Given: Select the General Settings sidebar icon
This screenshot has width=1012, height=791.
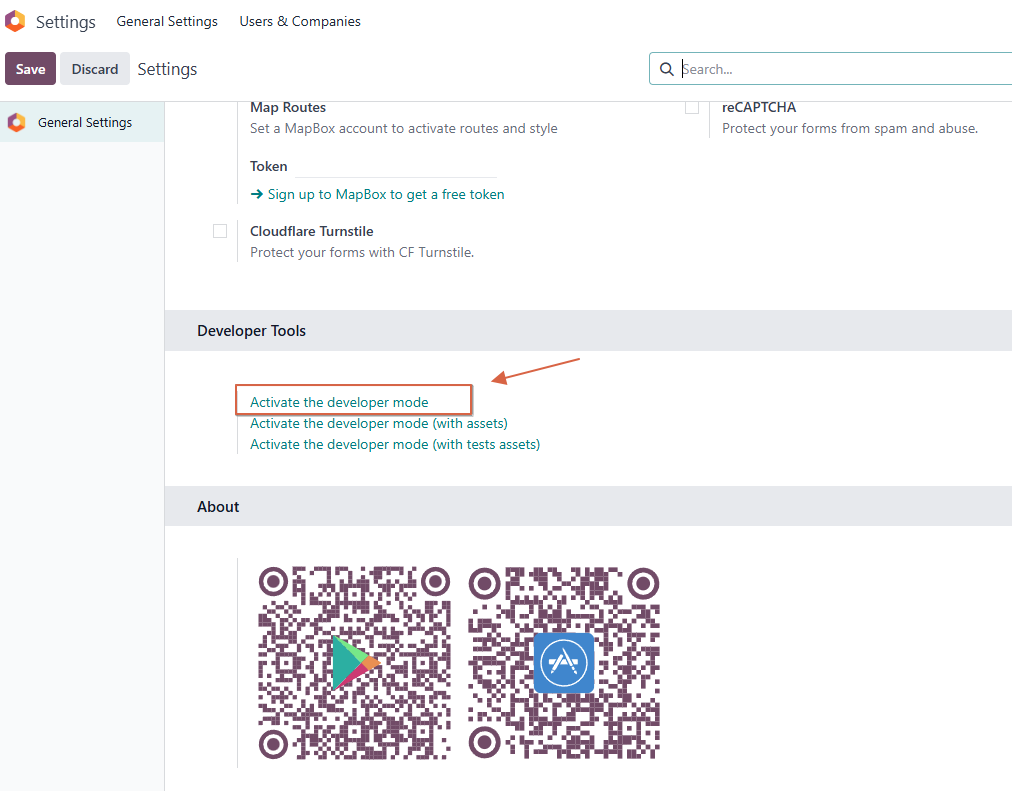Looking at the screenshot, I should (16, 122).
